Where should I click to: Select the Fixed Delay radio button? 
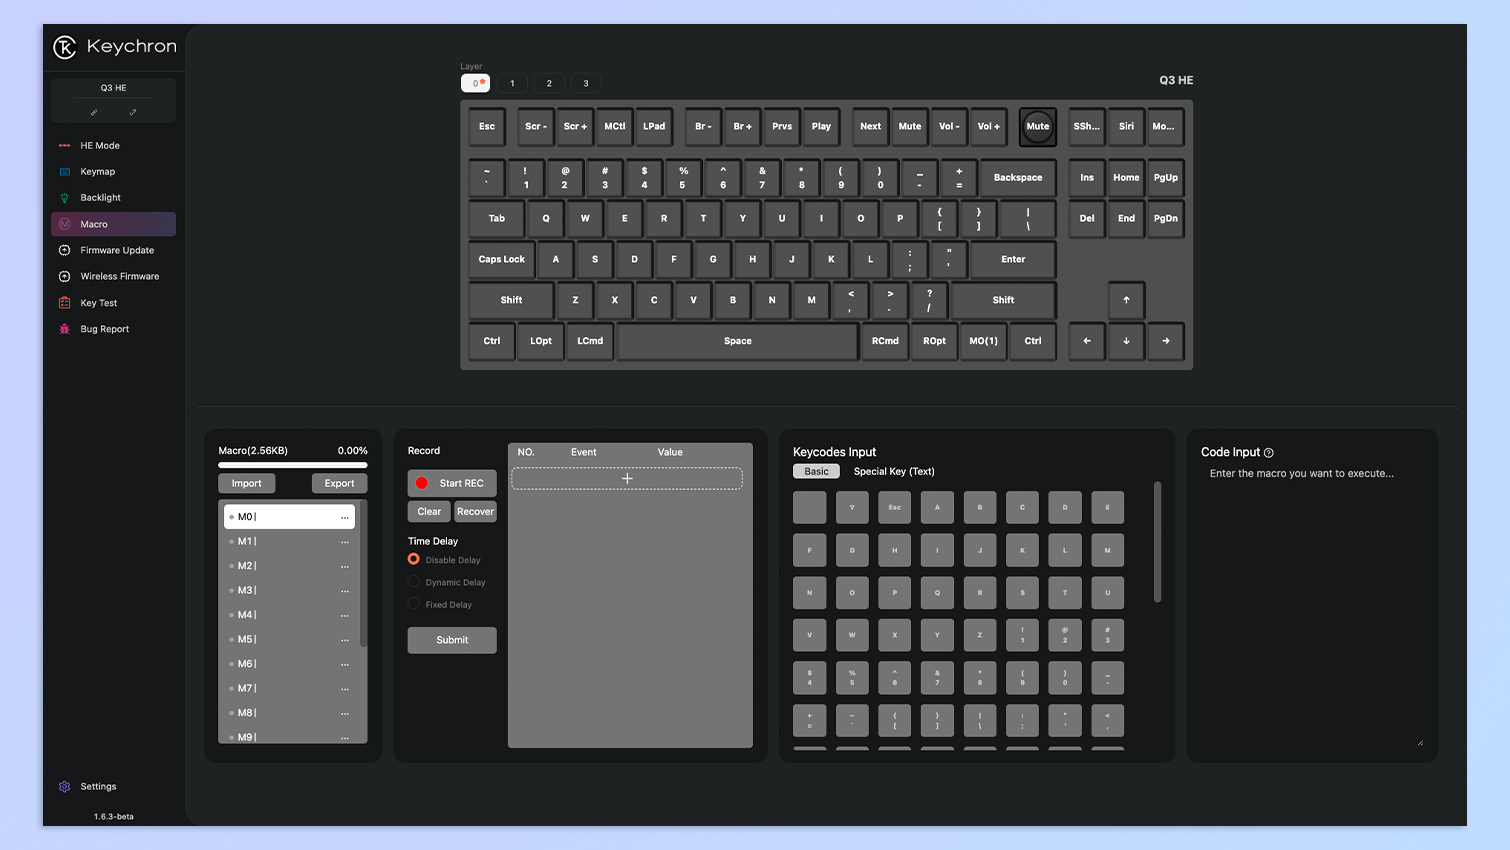[x=414, y=604]
